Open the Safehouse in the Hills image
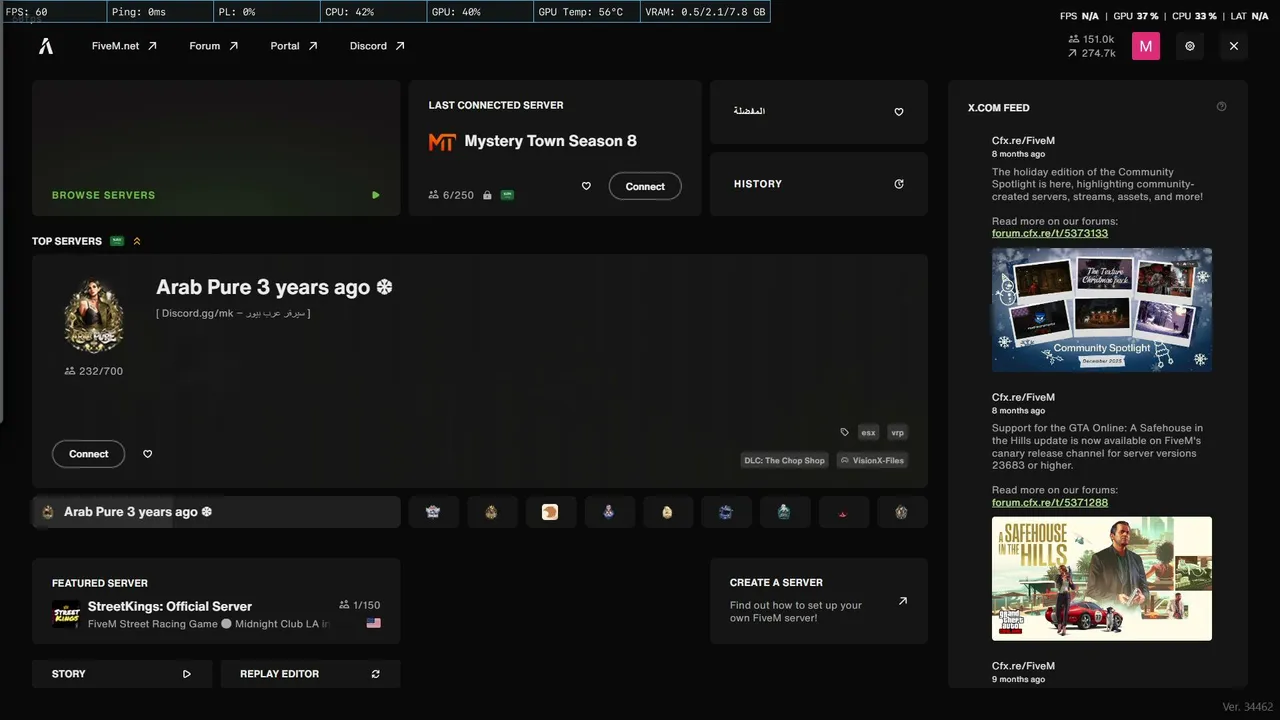The width and height of the screenshot is (1280, 720). (1102, 579)
